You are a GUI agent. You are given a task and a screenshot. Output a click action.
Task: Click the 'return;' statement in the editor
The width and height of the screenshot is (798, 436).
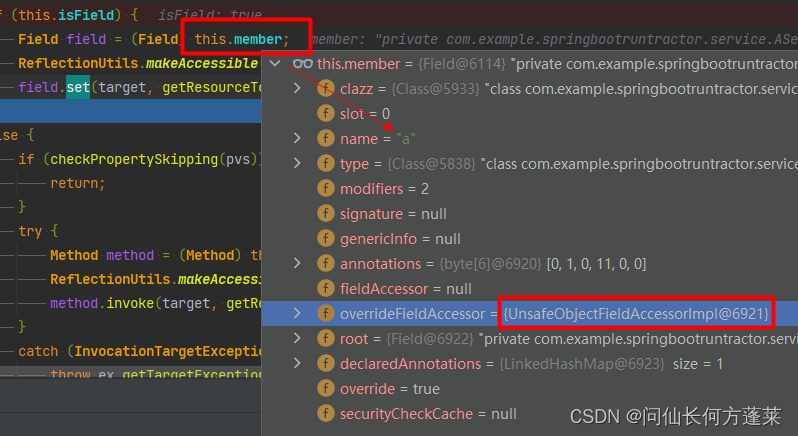[77, 183]
